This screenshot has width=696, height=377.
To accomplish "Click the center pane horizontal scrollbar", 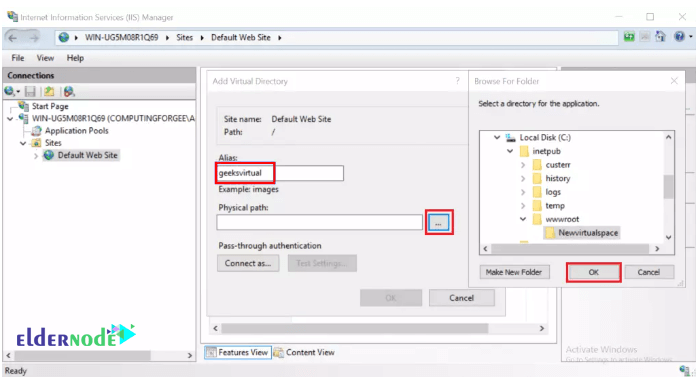I will [x=355, y=328].
